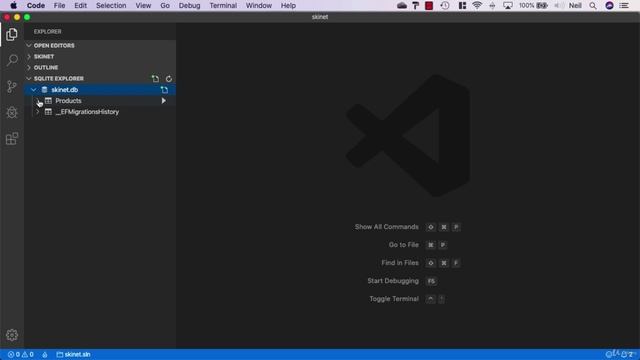The height and width of the screenshot is (360, 640).
Task: Open the Selection menu
Action: pos(111,6)
